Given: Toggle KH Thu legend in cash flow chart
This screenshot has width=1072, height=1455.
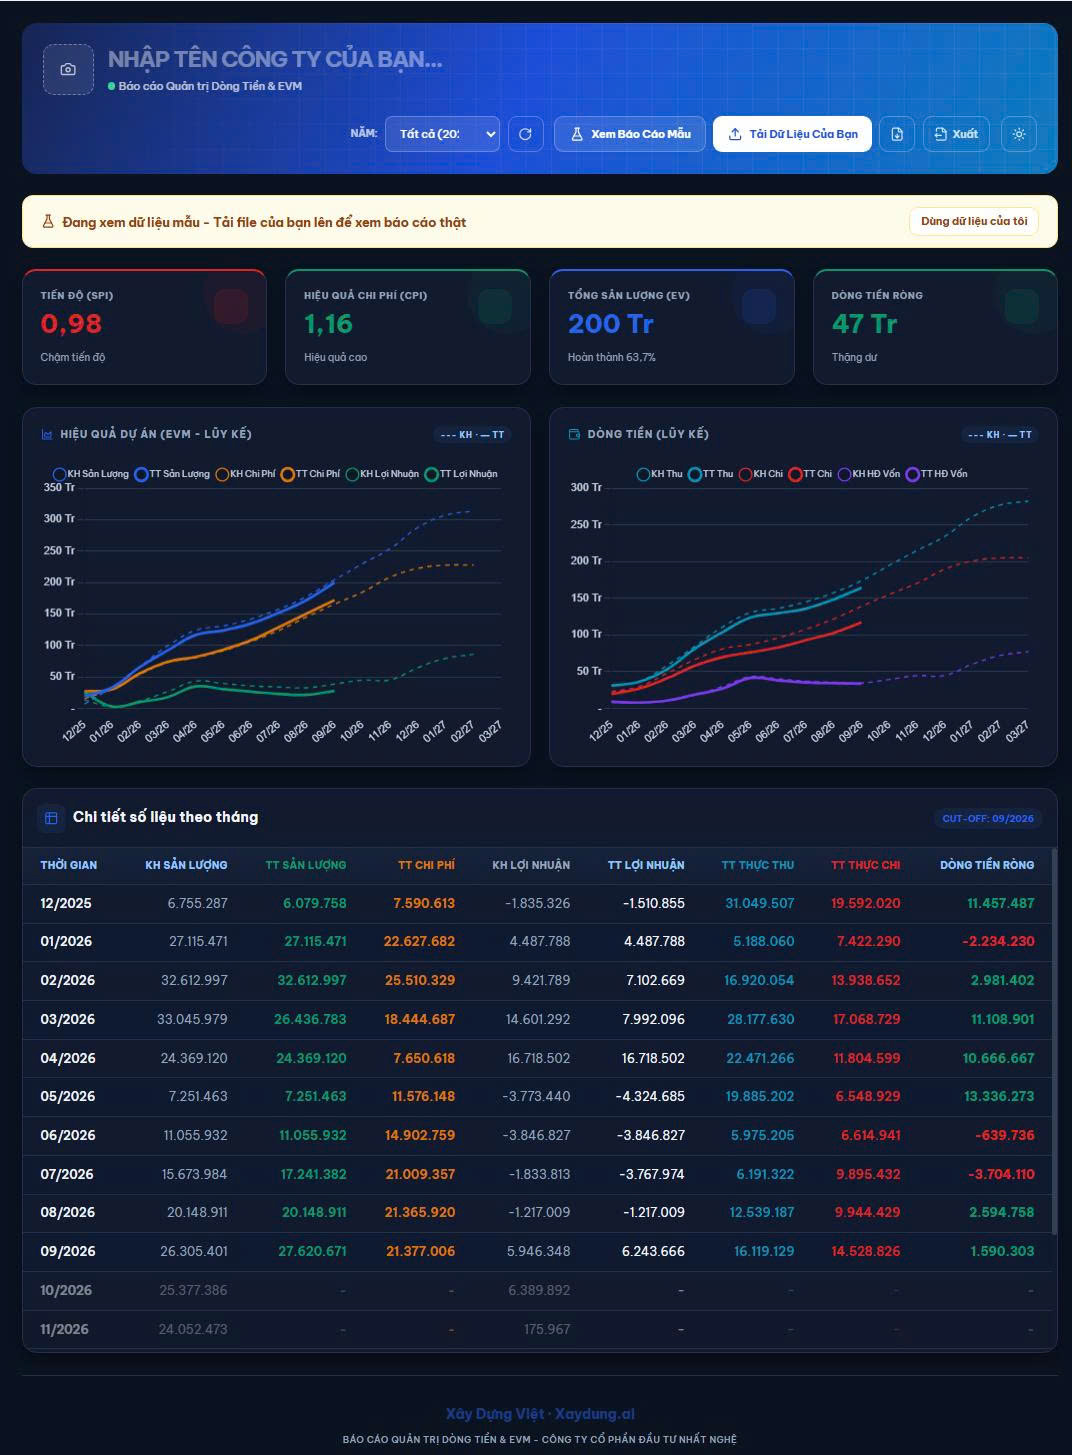Looking at the screenshot, I should click(659, 474).
